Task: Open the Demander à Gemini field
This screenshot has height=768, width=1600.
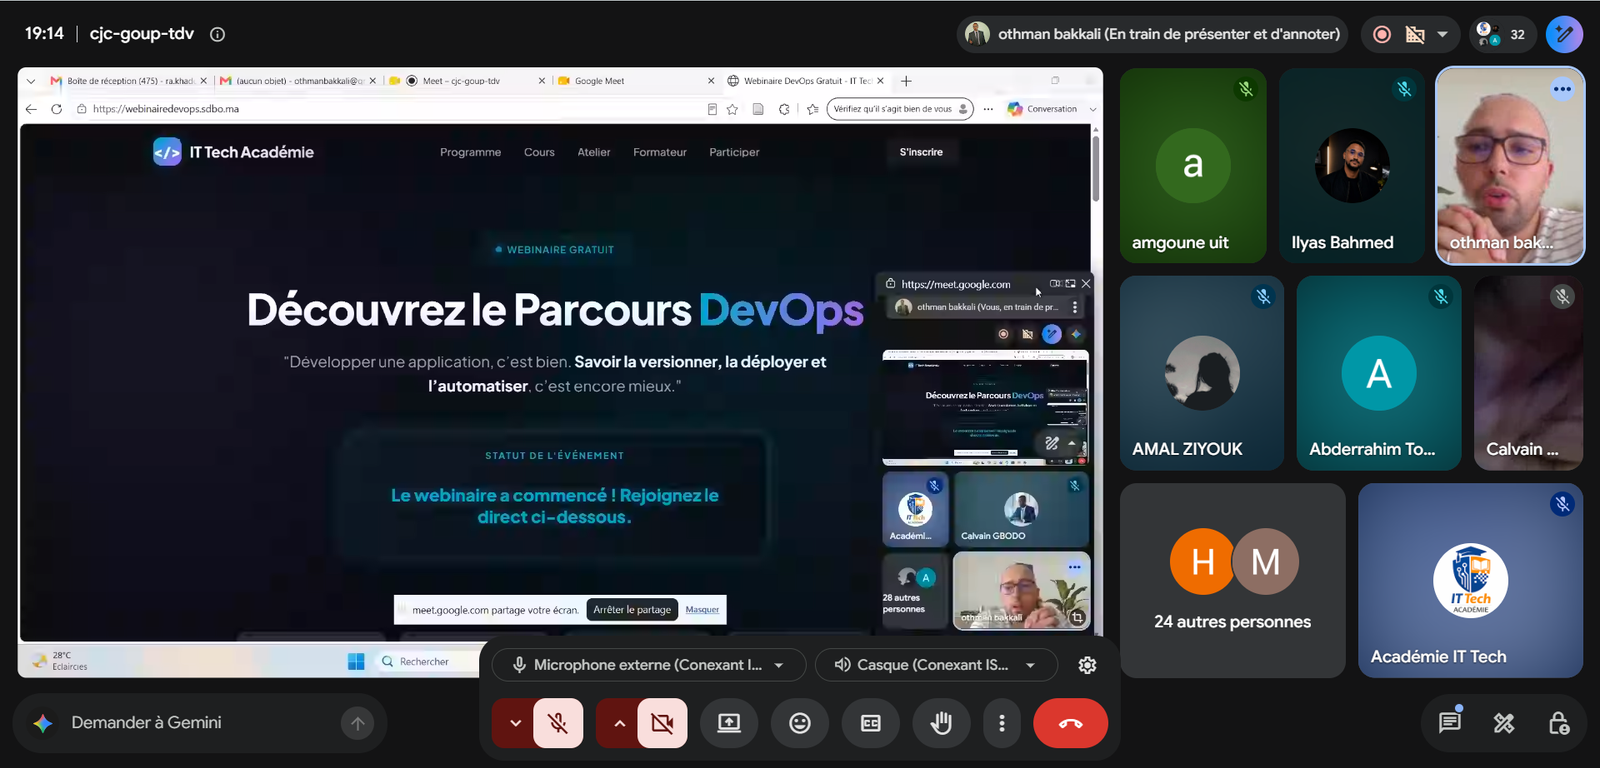Action: pyautogui.click(x=200, y=723)
